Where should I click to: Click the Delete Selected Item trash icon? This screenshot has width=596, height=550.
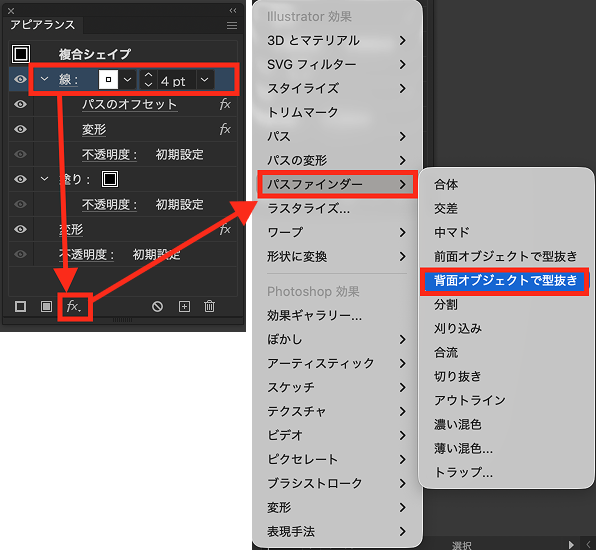coord(209,306)
